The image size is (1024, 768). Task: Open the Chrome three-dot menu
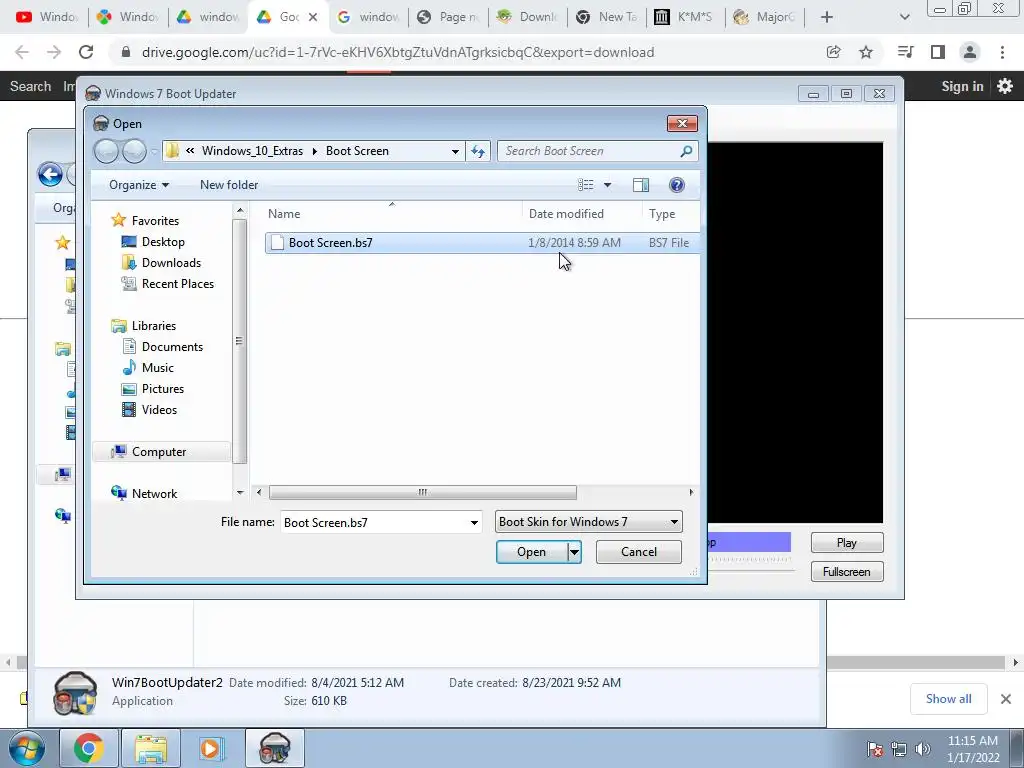tap(1002, 52)
